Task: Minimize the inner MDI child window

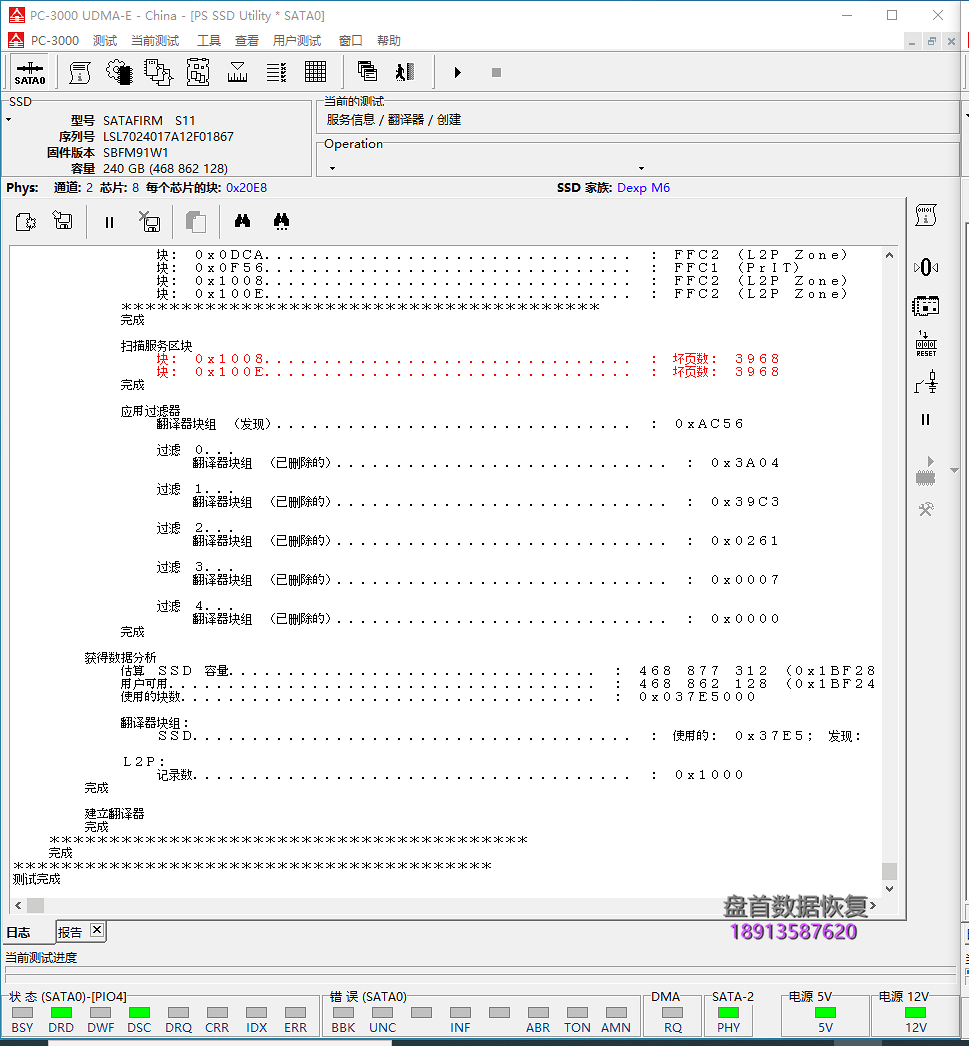Action: pyautogui.click(x=912, y=41)
